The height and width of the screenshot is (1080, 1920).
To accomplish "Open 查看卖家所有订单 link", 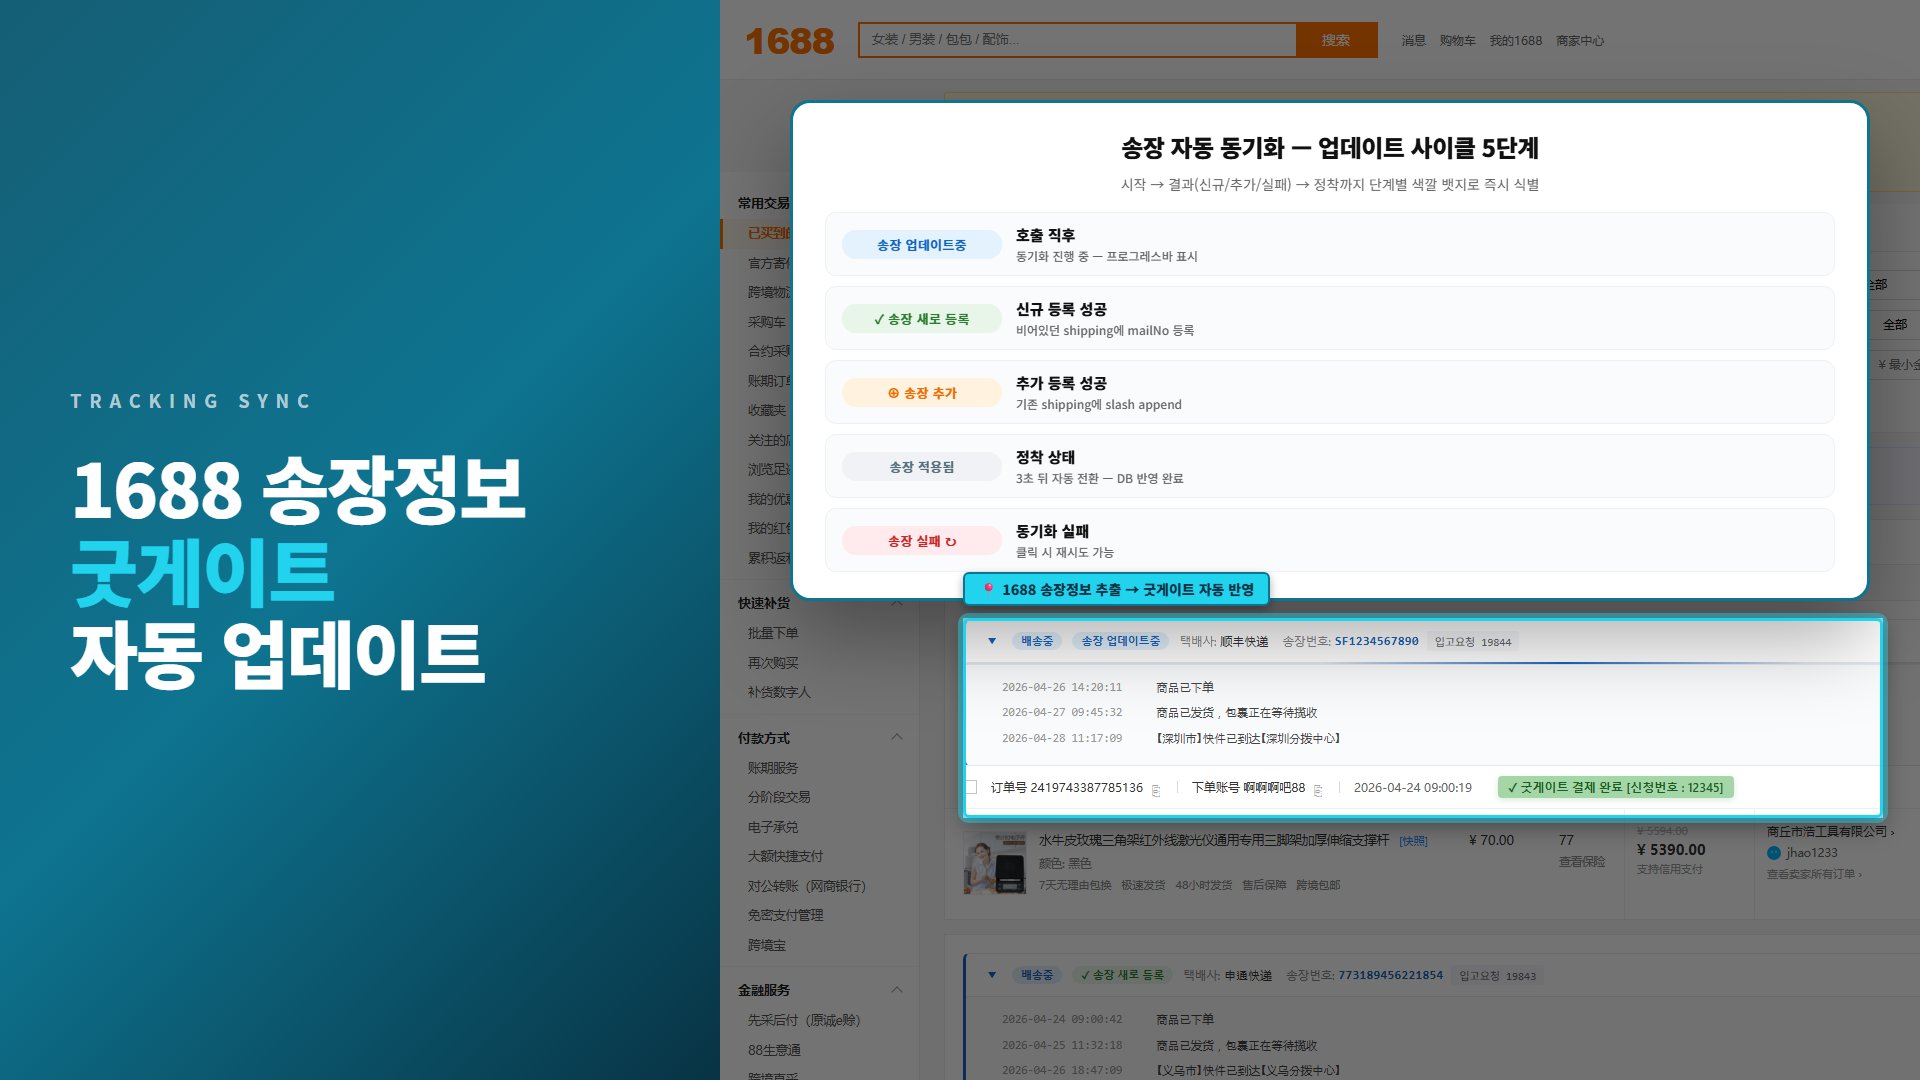I will (1813, 874).
